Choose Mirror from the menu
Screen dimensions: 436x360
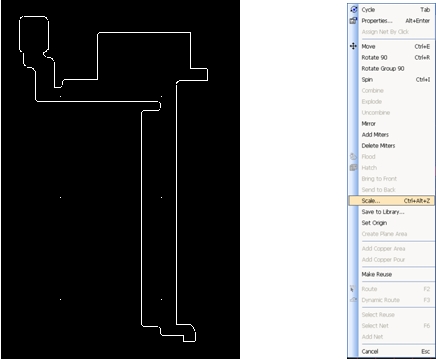click(x=392, y=123)
